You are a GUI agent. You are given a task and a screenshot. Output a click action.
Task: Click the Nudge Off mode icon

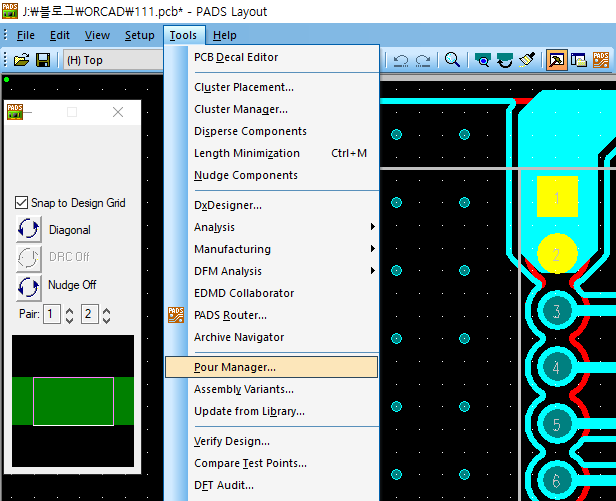click(x=29, y=286)
